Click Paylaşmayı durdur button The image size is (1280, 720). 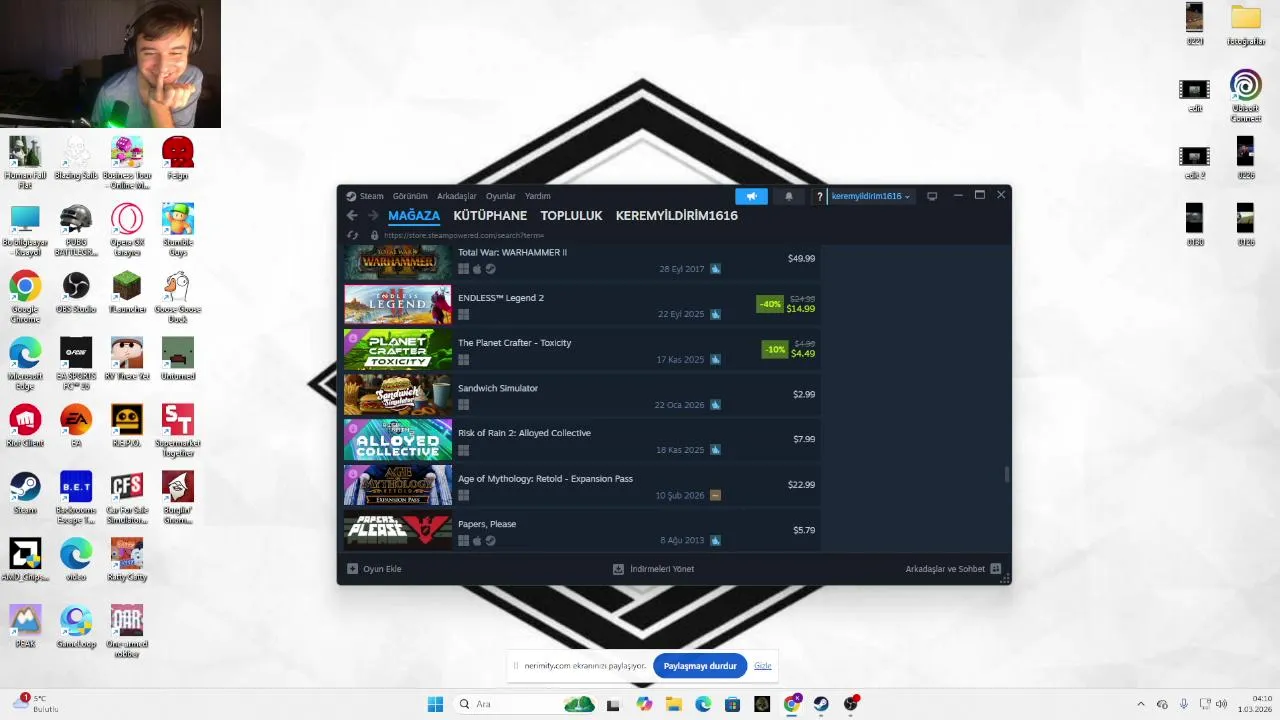pos(700,666)
